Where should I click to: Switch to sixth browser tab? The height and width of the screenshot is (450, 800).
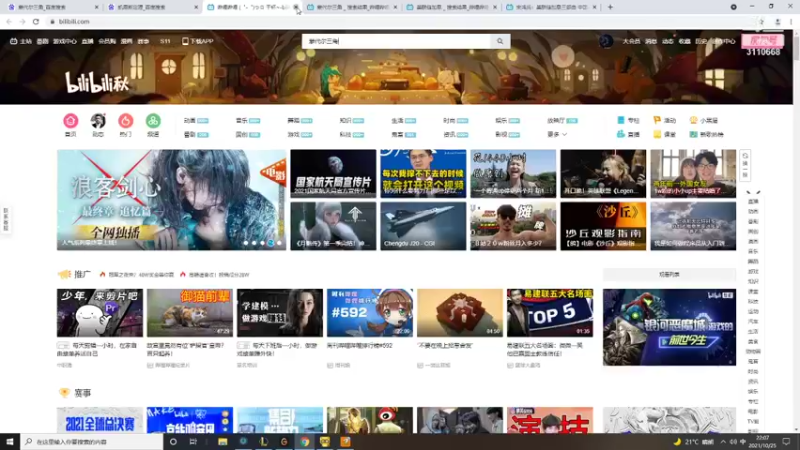tap(550, 7)
